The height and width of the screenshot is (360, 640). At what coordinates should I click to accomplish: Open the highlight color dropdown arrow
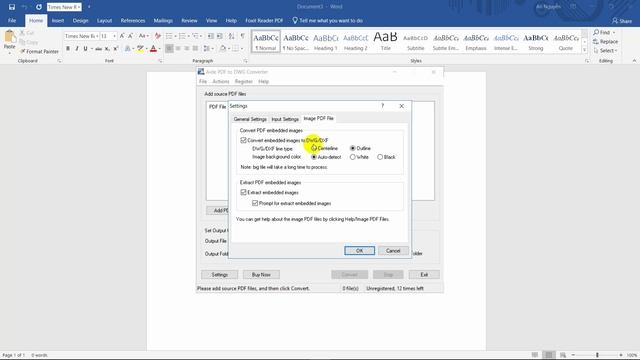coord(147,49)
